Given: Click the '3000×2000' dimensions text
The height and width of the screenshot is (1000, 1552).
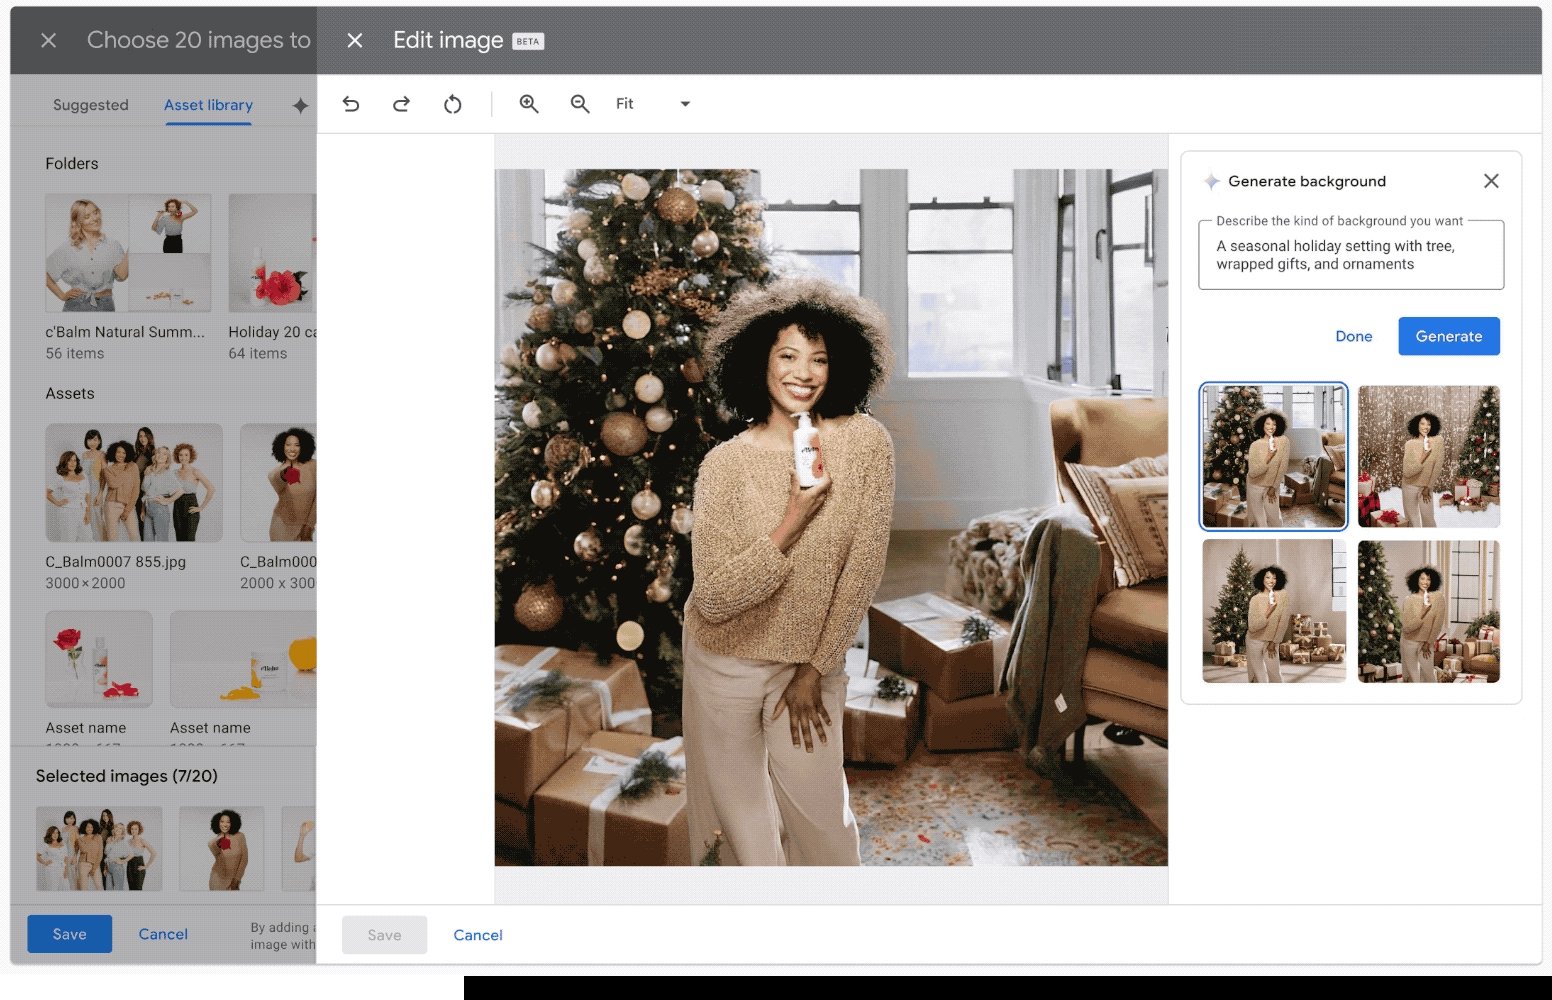Looking at the screenshot, I should tap(86, 583).
